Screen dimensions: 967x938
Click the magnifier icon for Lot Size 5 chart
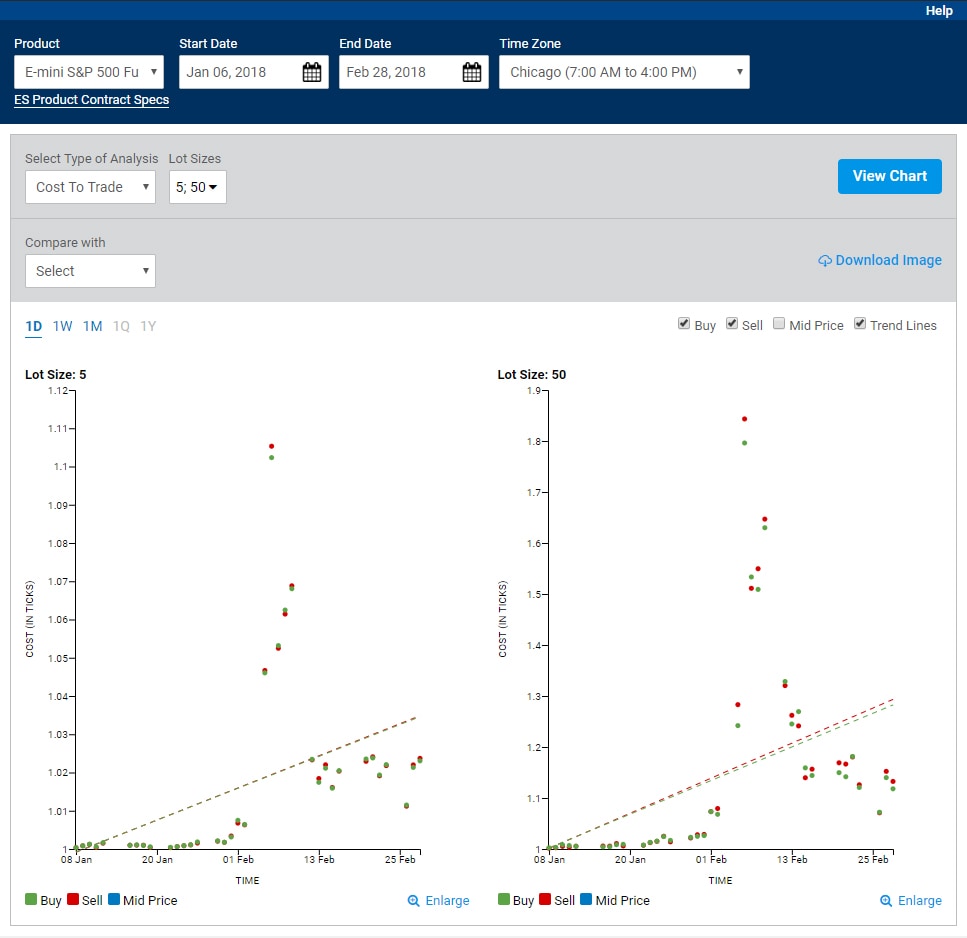pos(414,901)
